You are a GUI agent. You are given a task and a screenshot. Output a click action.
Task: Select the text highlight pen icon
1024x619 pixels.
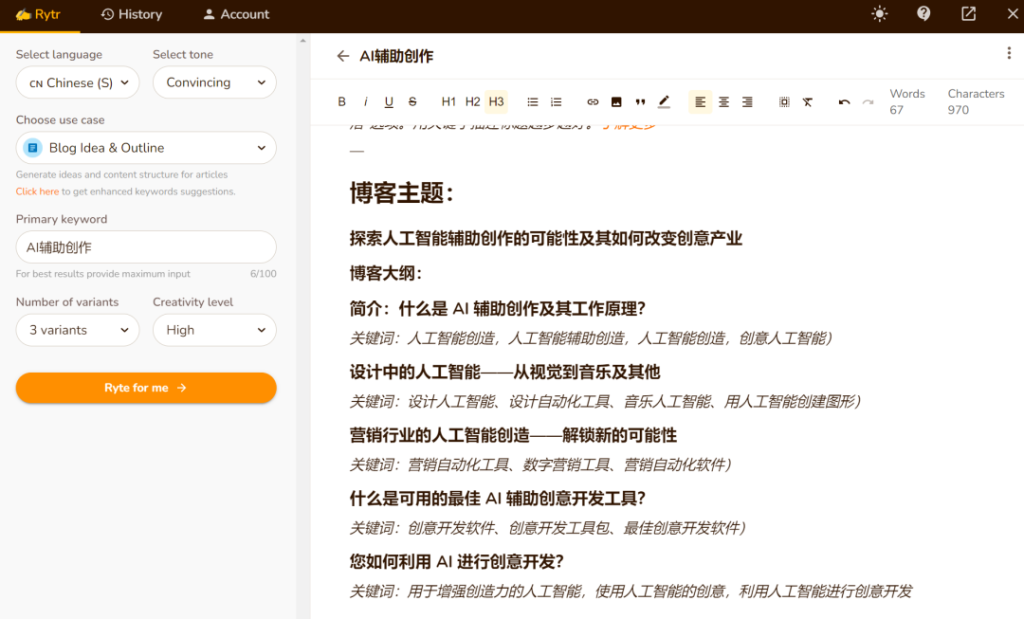point(664,101)
